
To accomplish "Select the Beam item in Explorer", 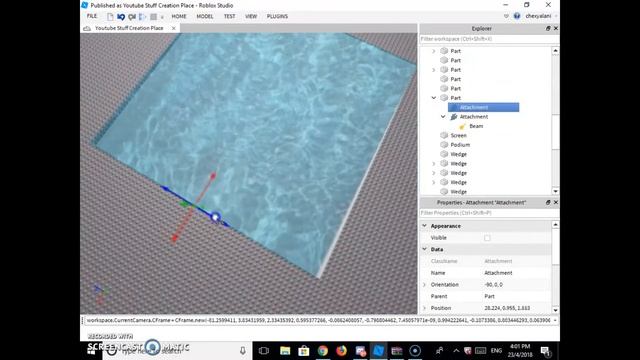I will (476, 126).
